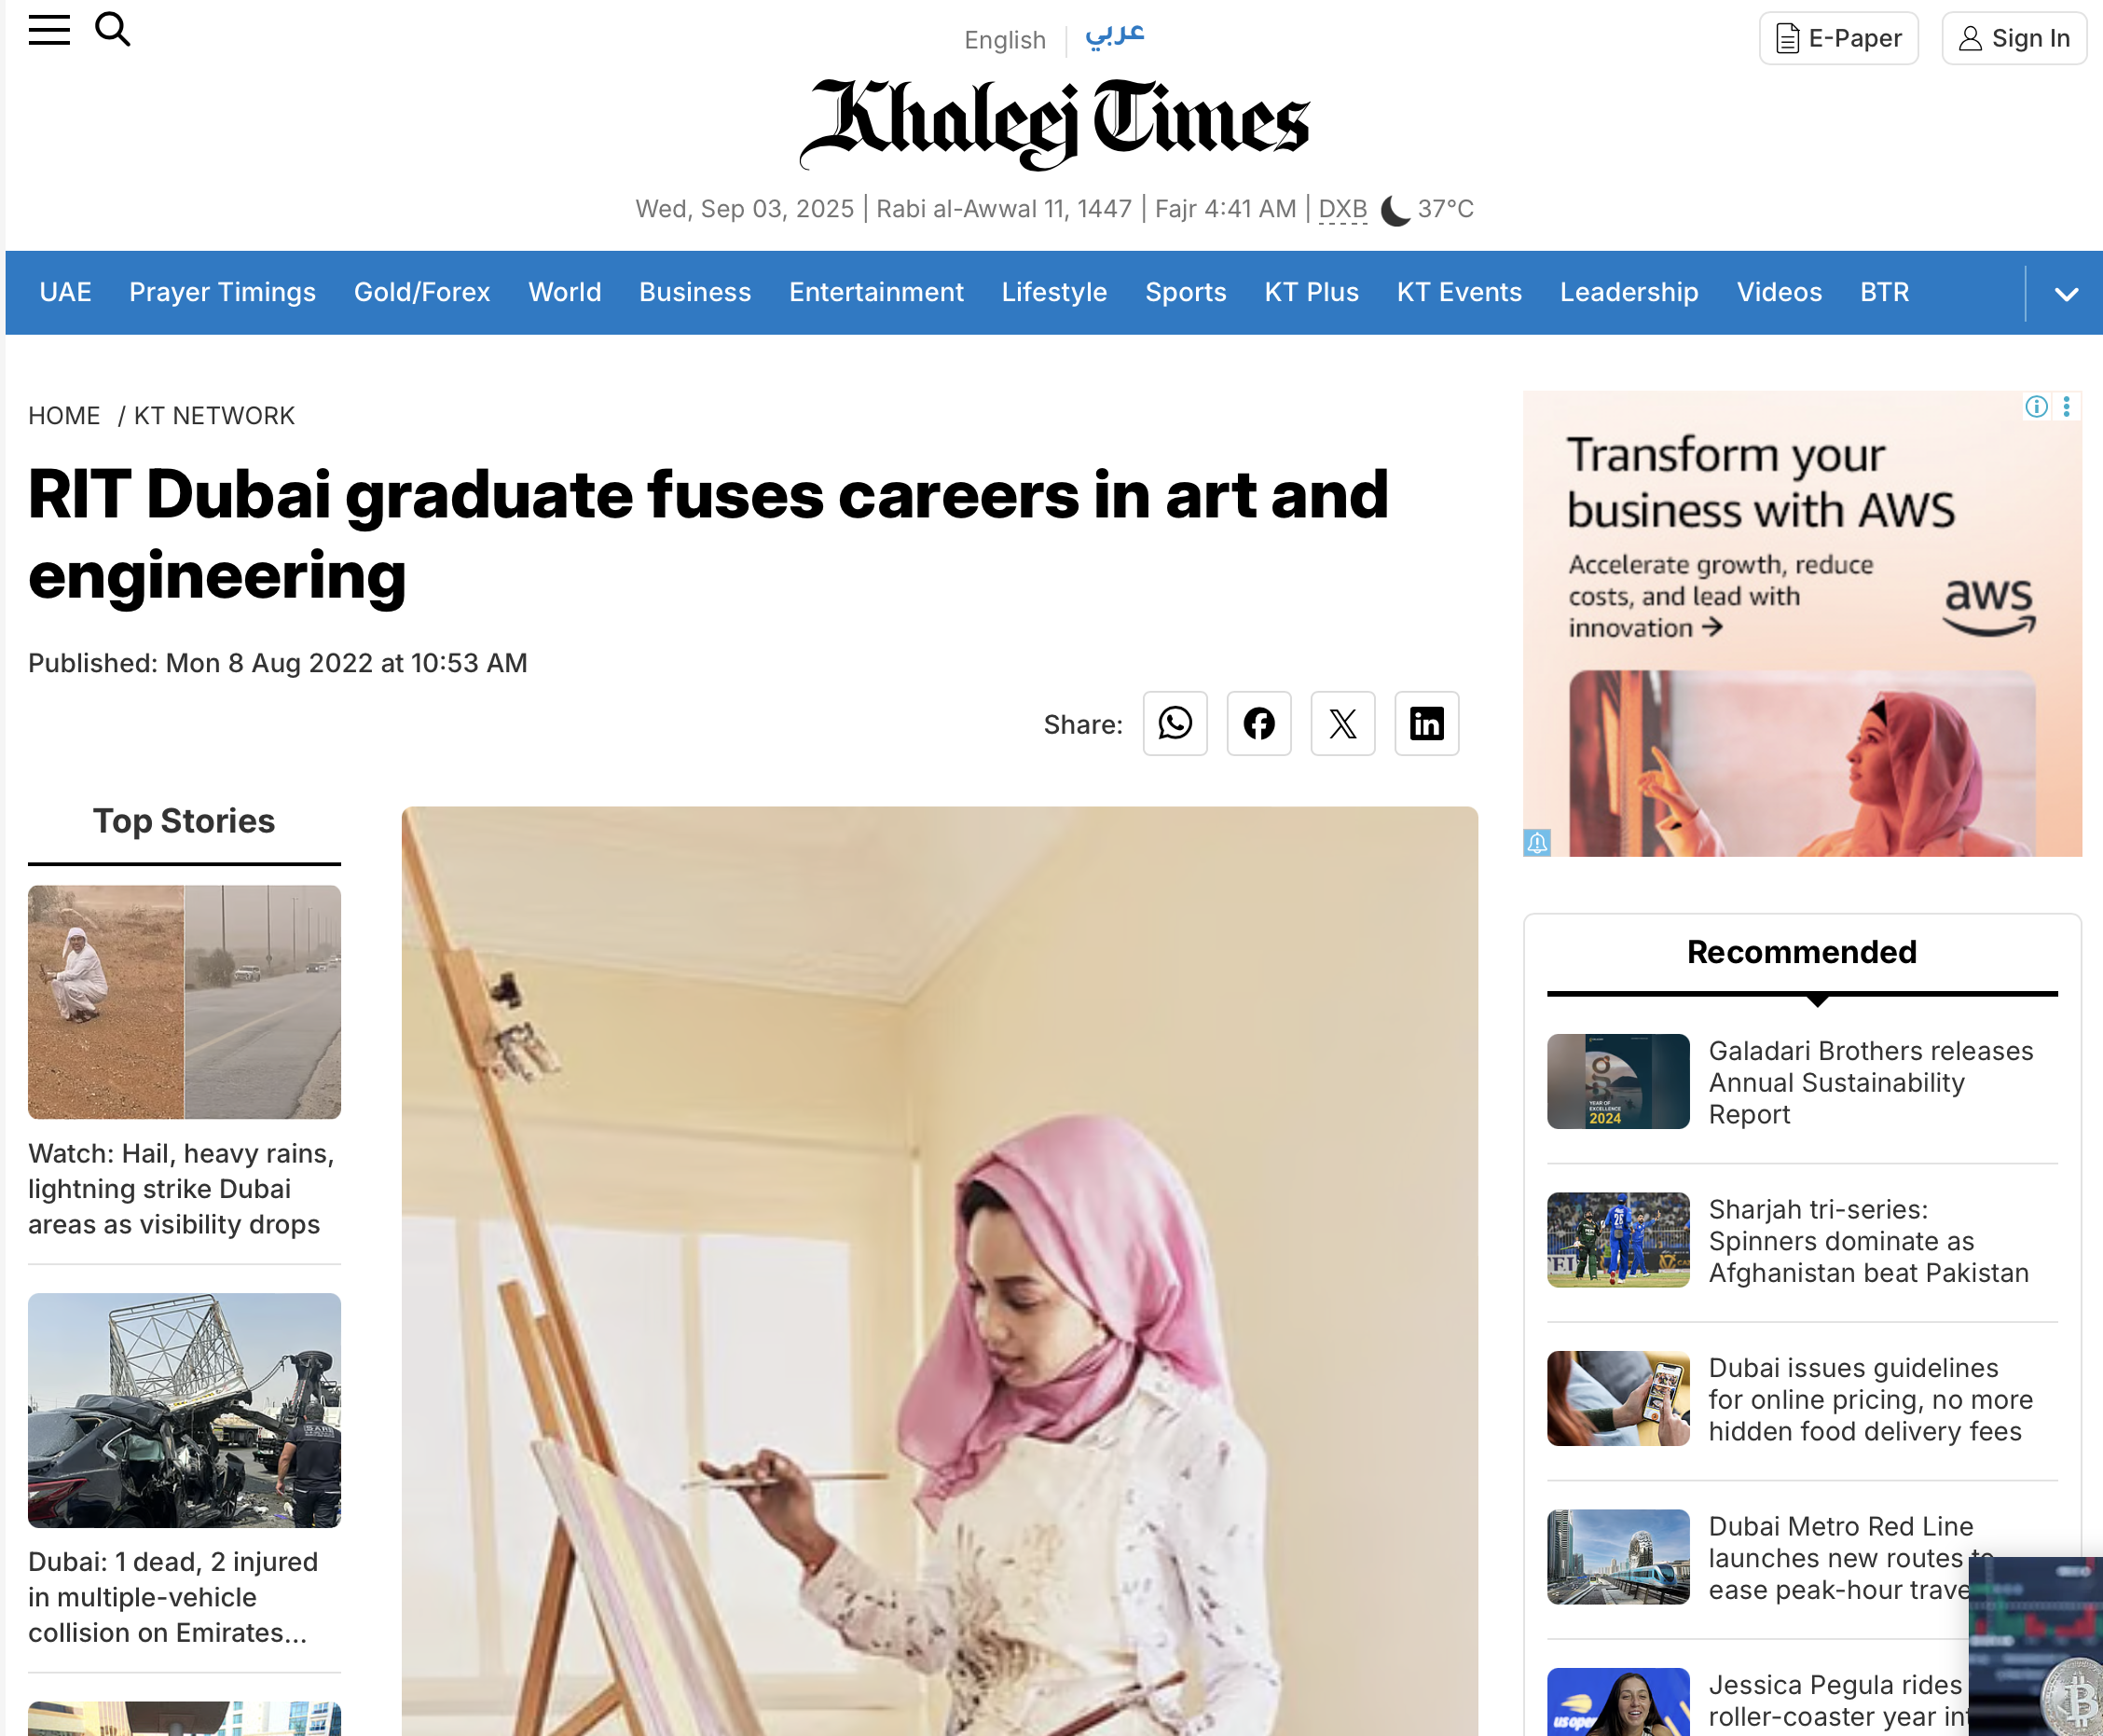Switch language to Arabic
Screen dimensions: 2103x1736
coord(1115,36)
